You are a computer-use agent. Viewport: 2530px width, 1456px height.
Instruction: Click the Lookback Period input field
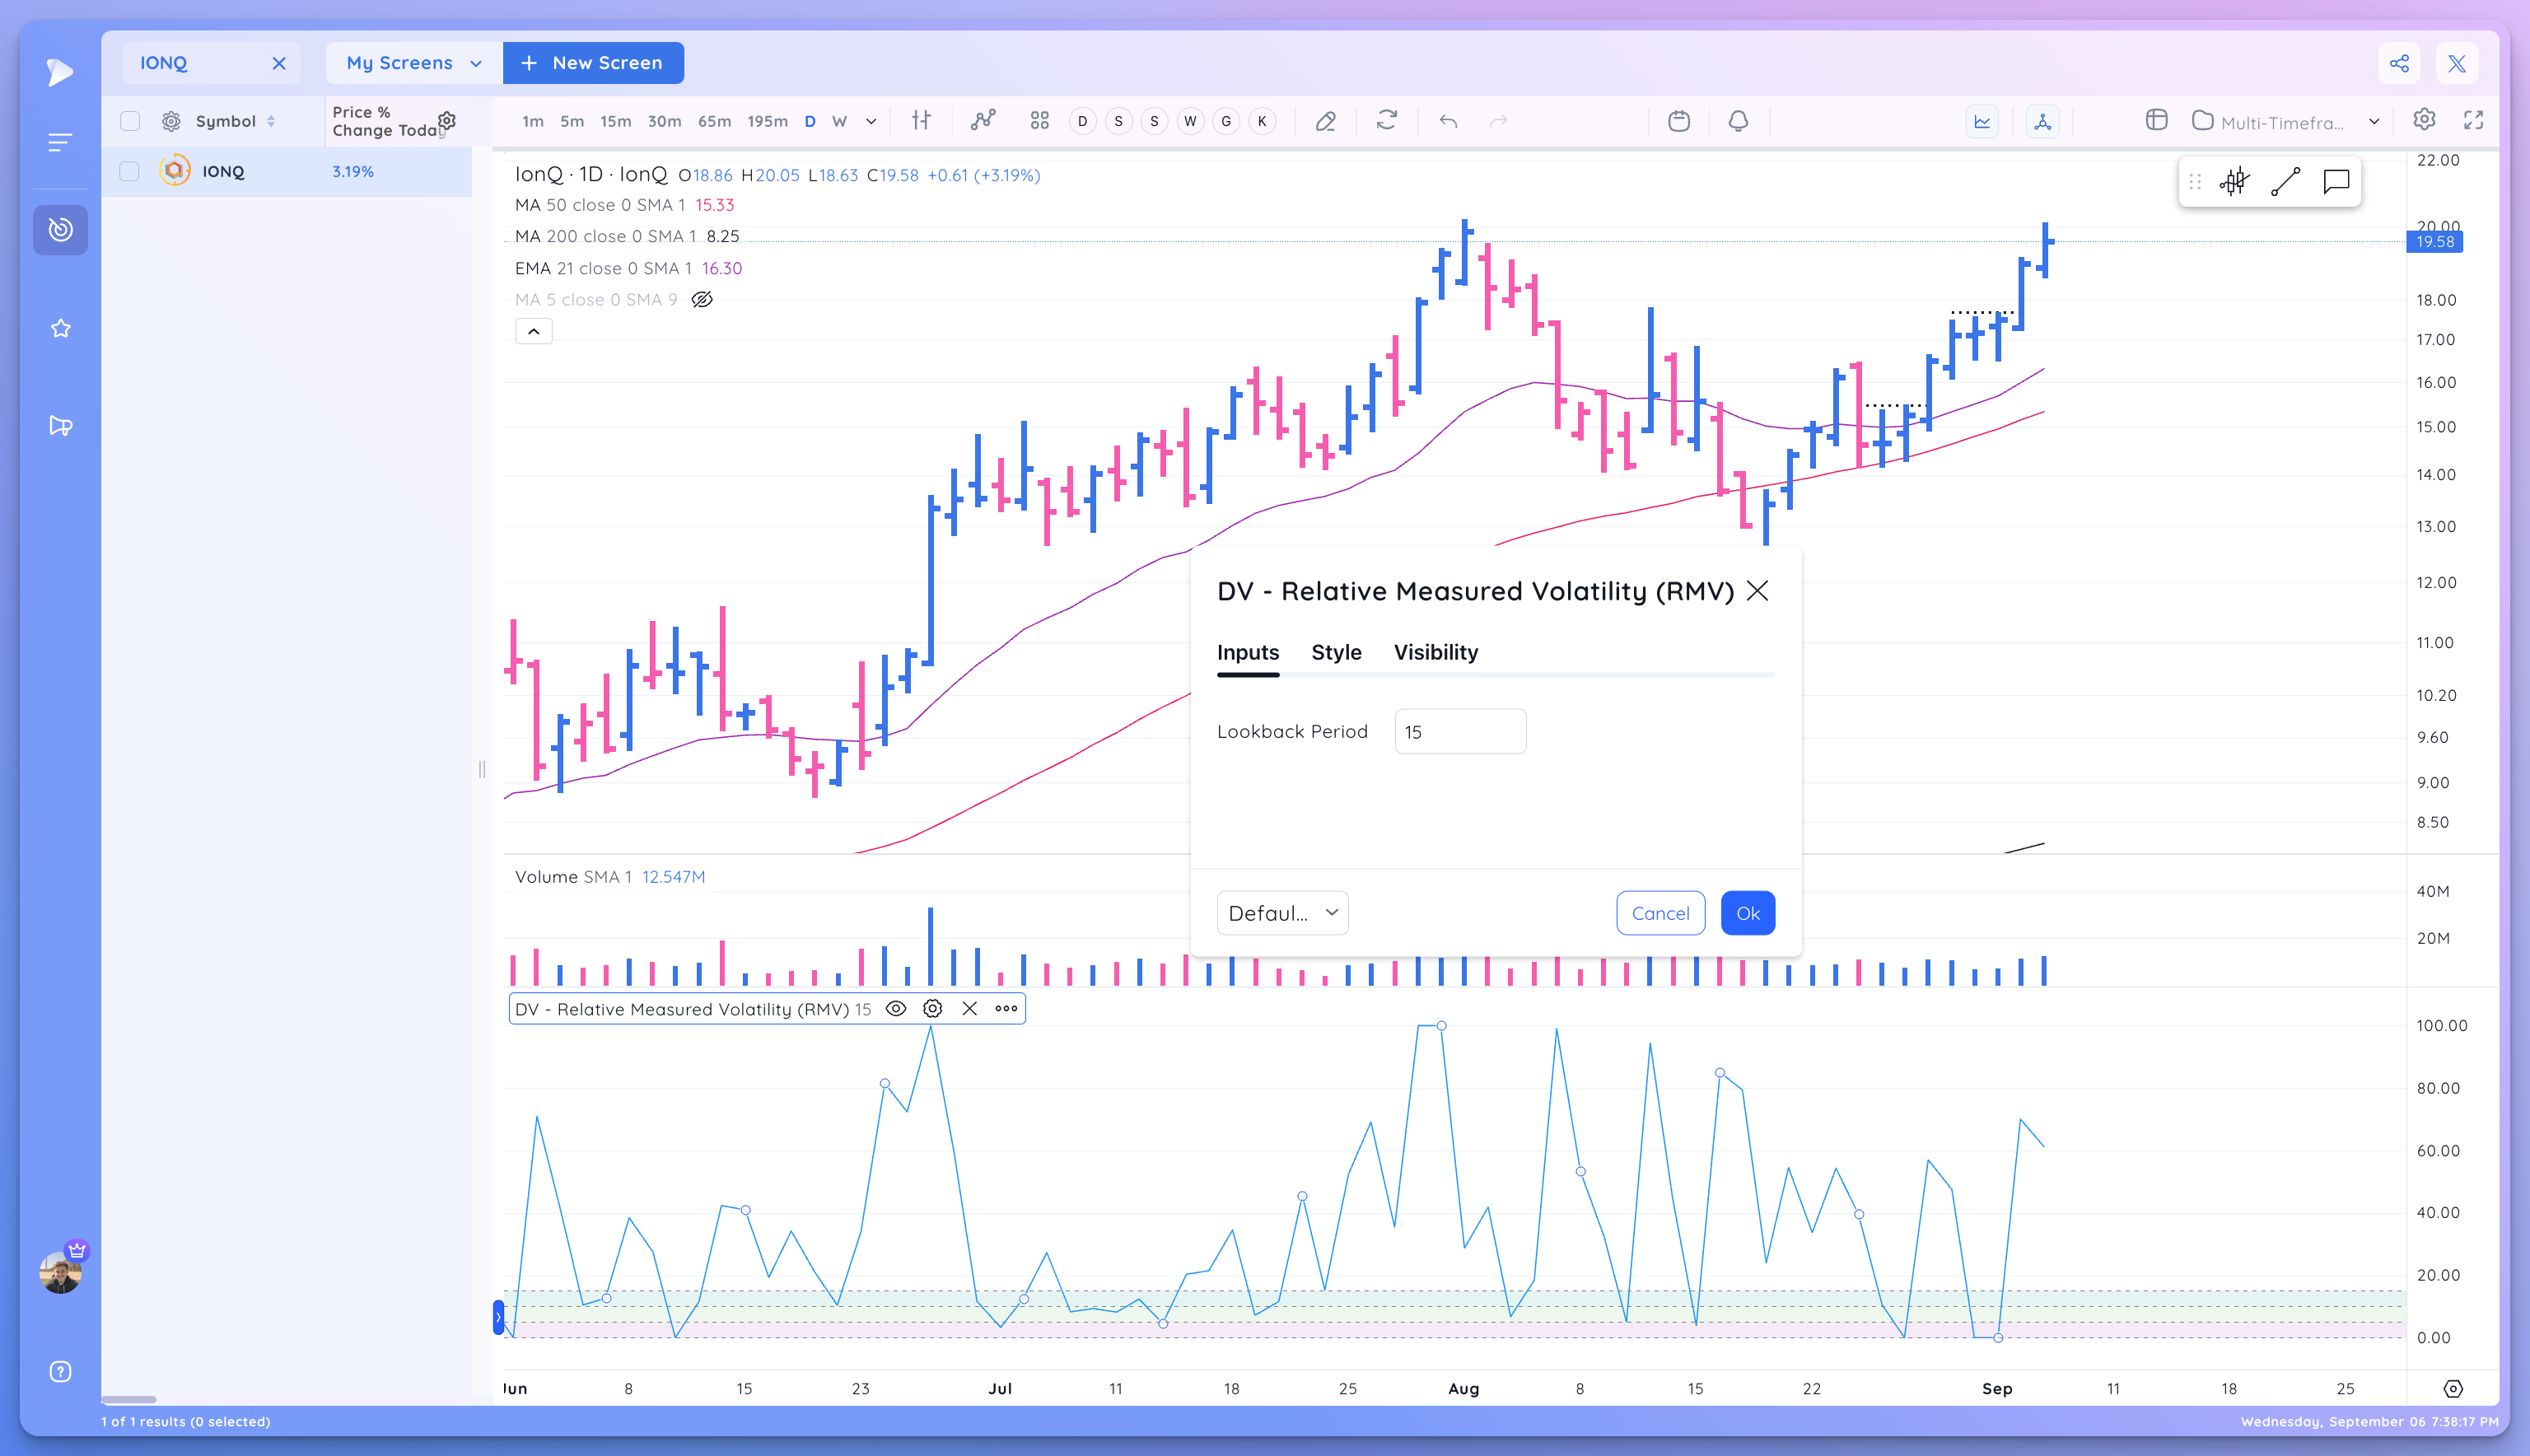pos(1459,732)
